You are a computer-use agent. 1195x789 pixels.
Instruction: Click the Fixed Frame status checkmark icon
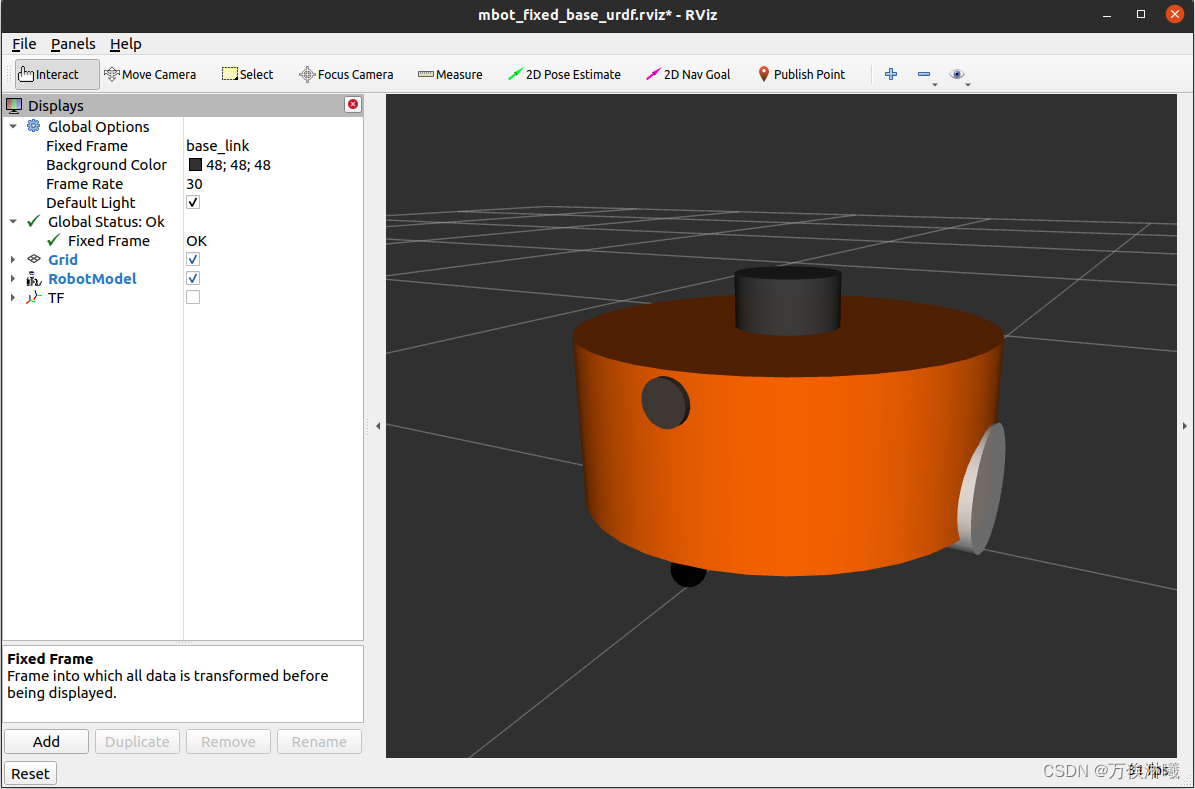coord(53,240)
